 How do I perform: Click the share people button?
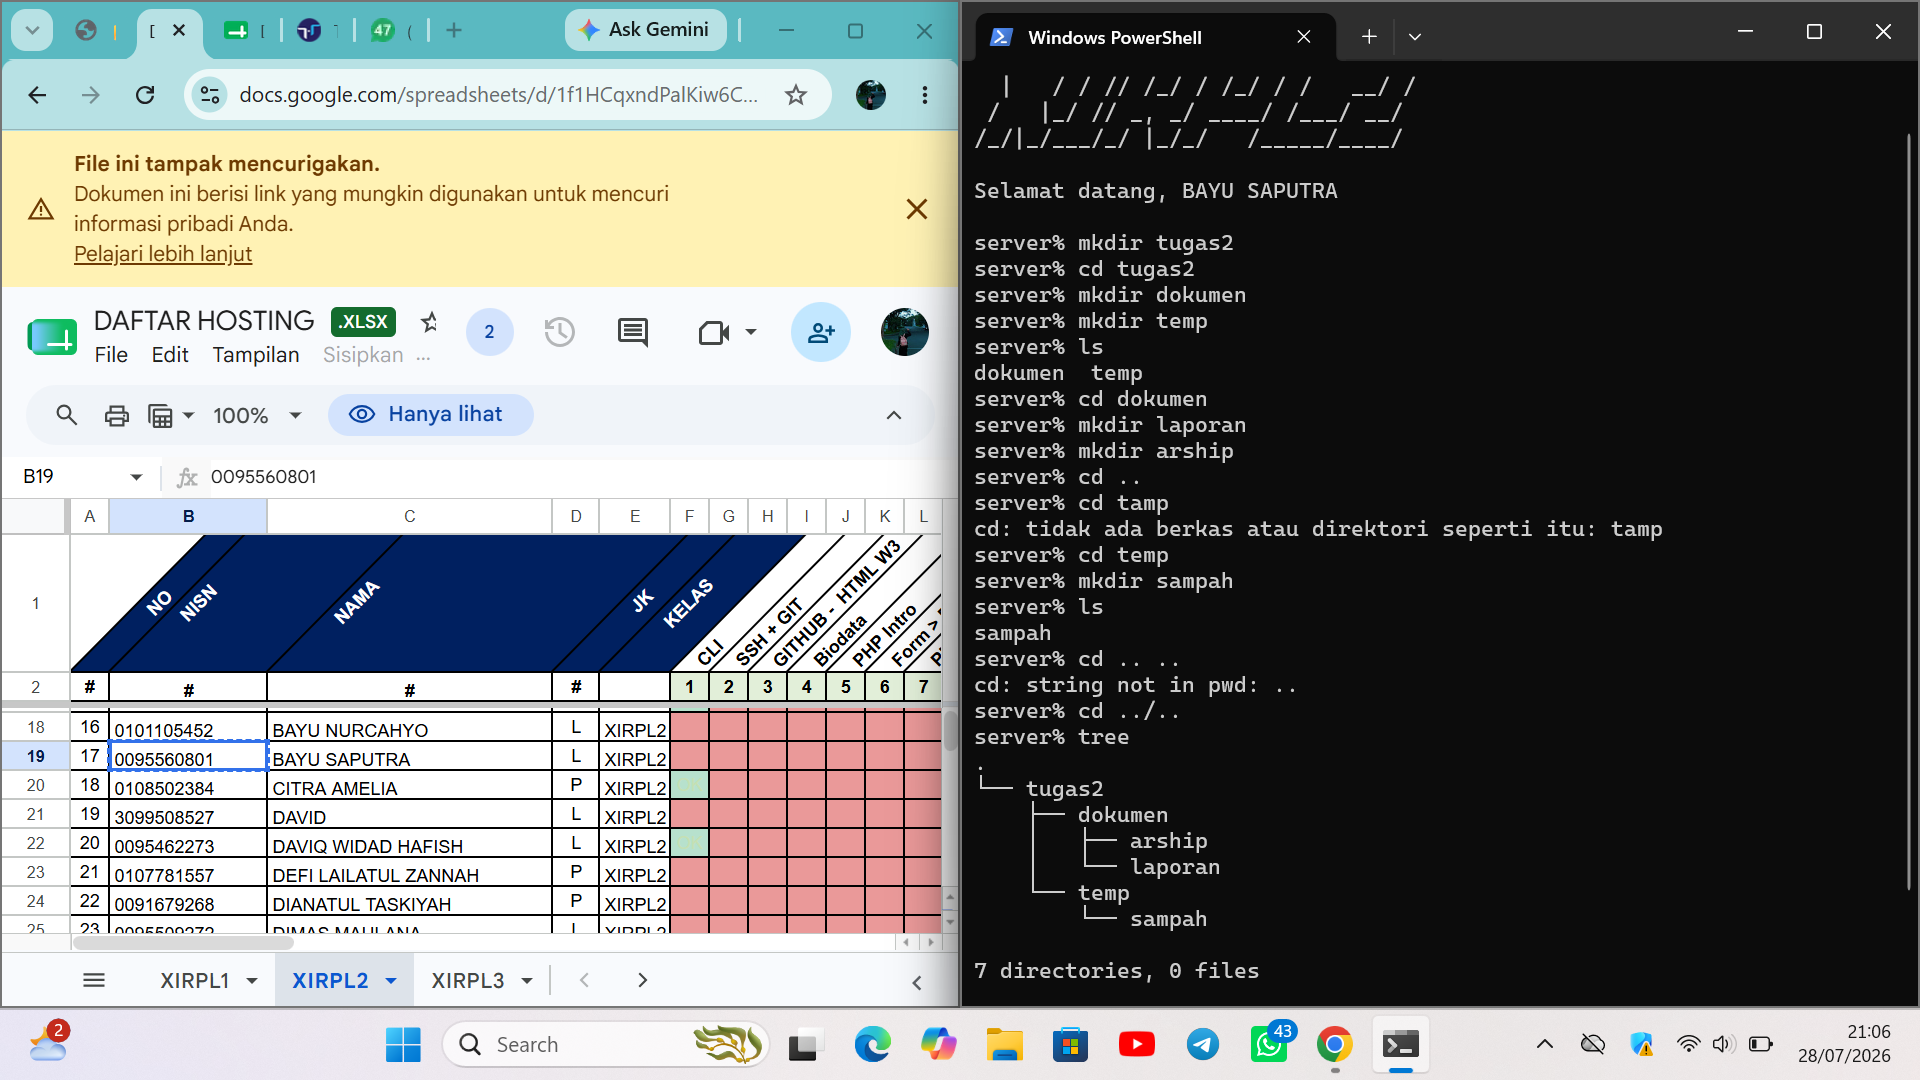click(x=821, y=332)
